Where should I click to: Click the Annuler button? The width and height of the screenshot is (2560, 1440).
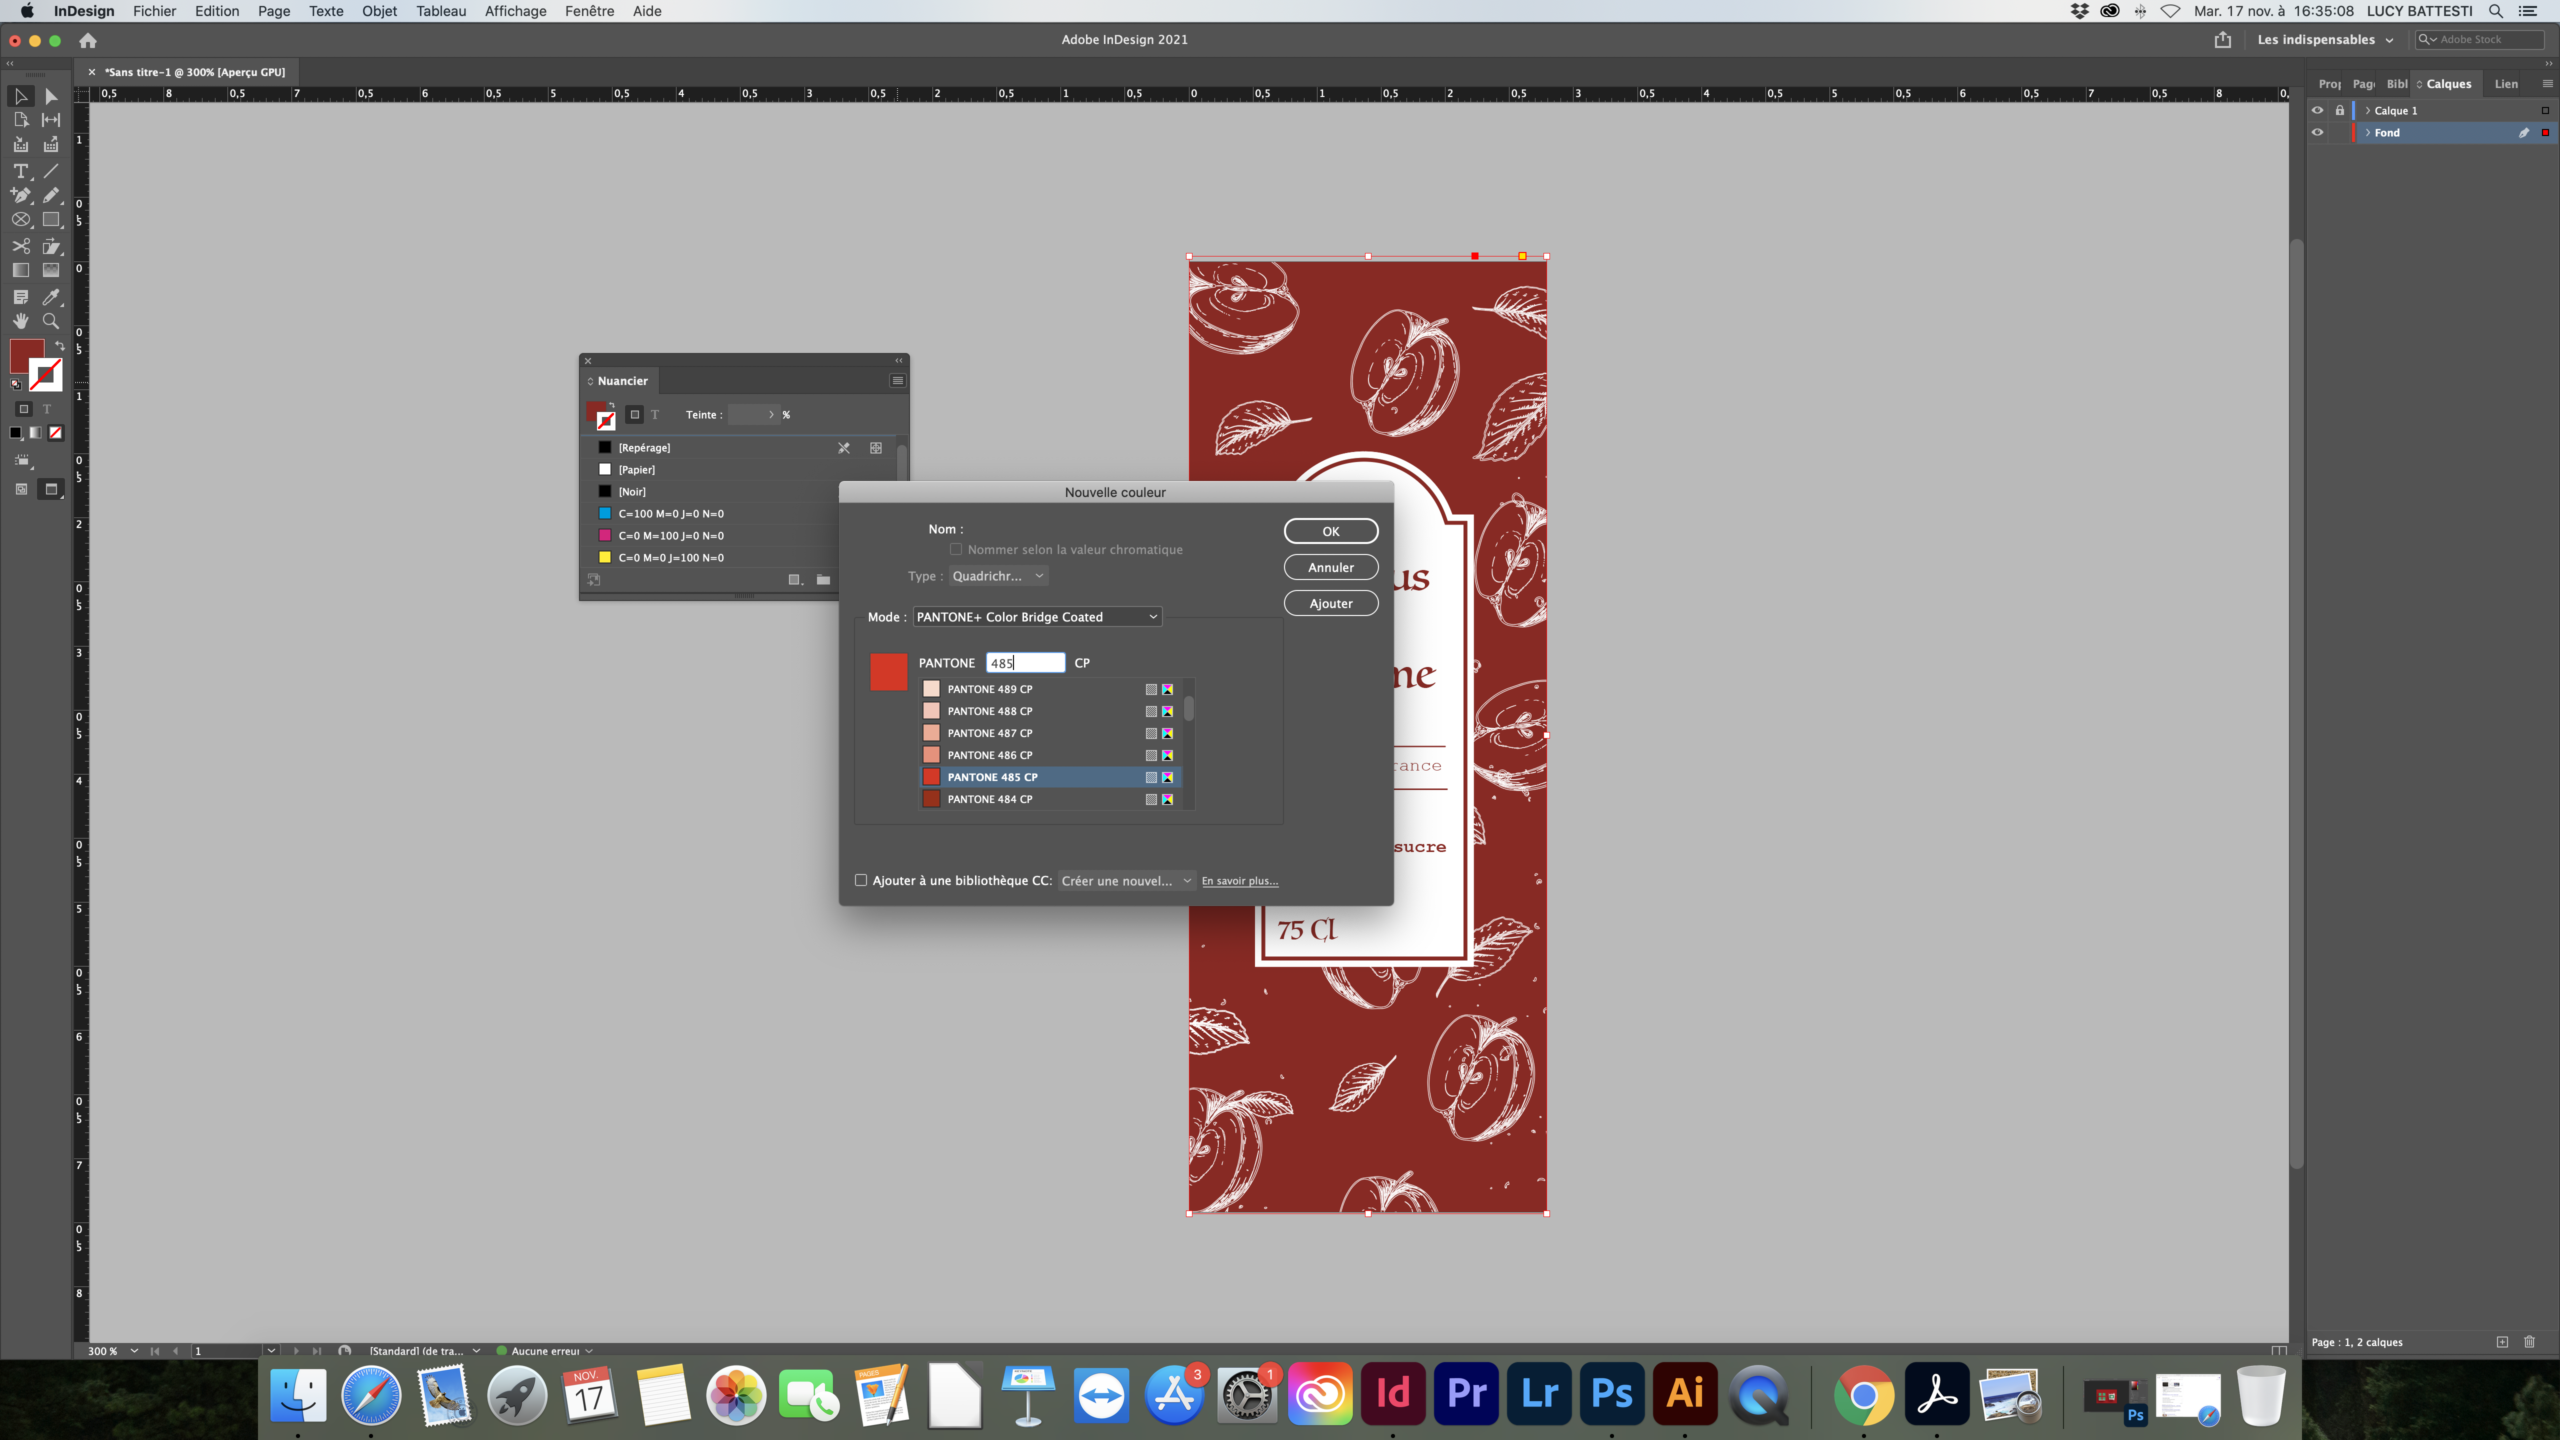pyautogui.click(x=1329, y=566)
